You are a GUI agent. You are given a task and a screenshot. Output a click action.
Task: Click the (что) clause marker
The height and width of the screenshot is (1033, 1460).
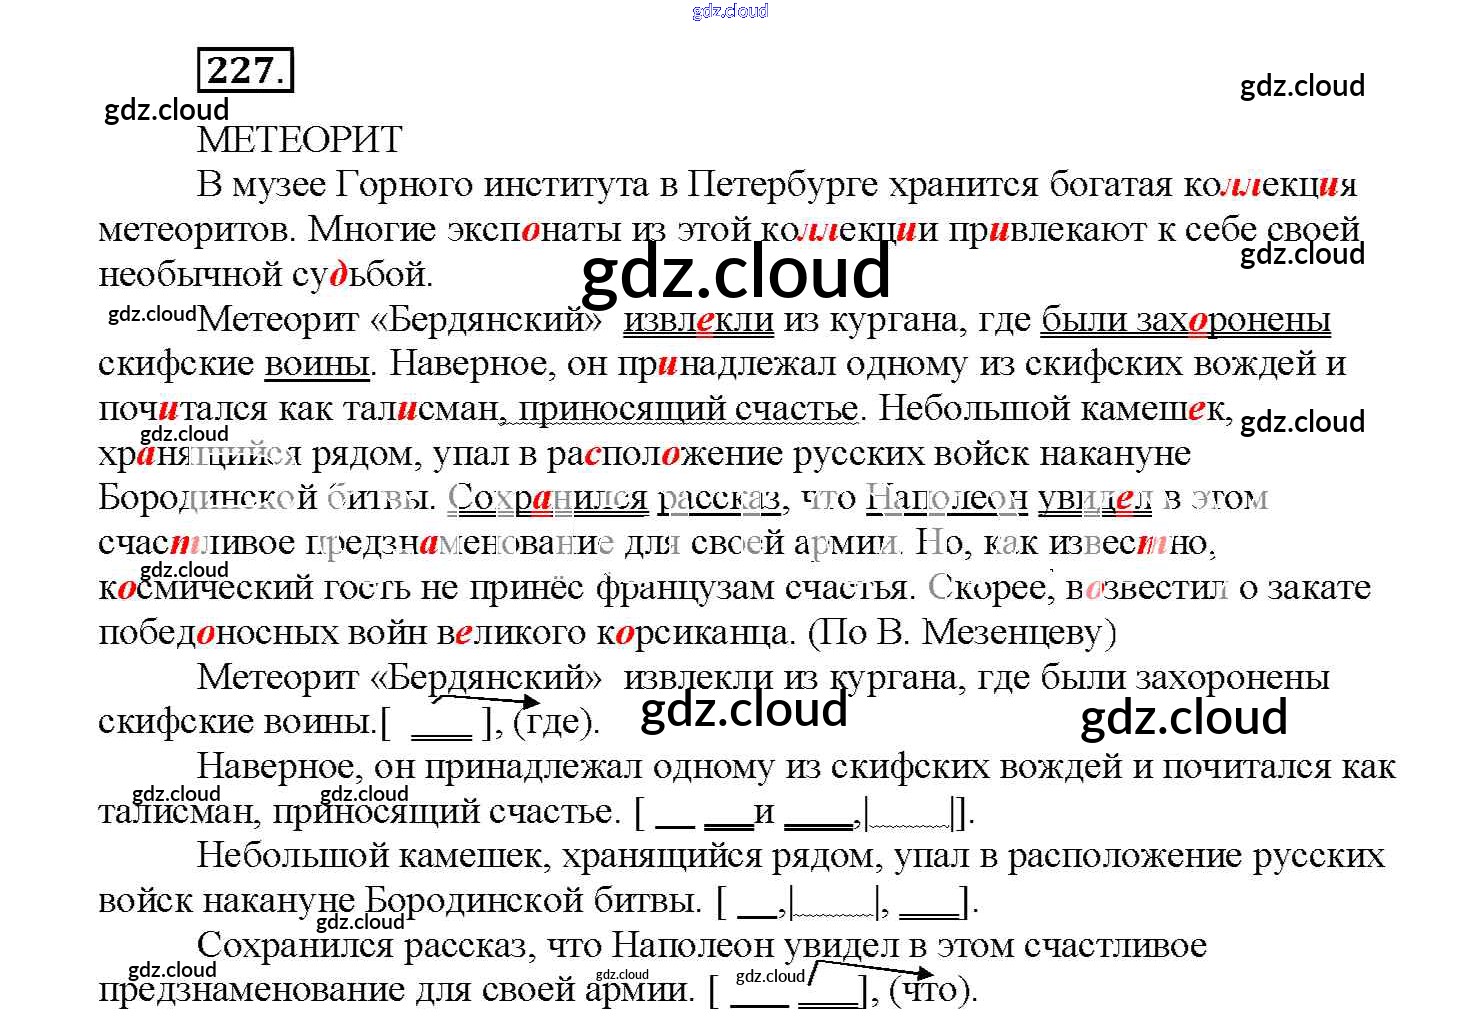[x=931, y=990]
